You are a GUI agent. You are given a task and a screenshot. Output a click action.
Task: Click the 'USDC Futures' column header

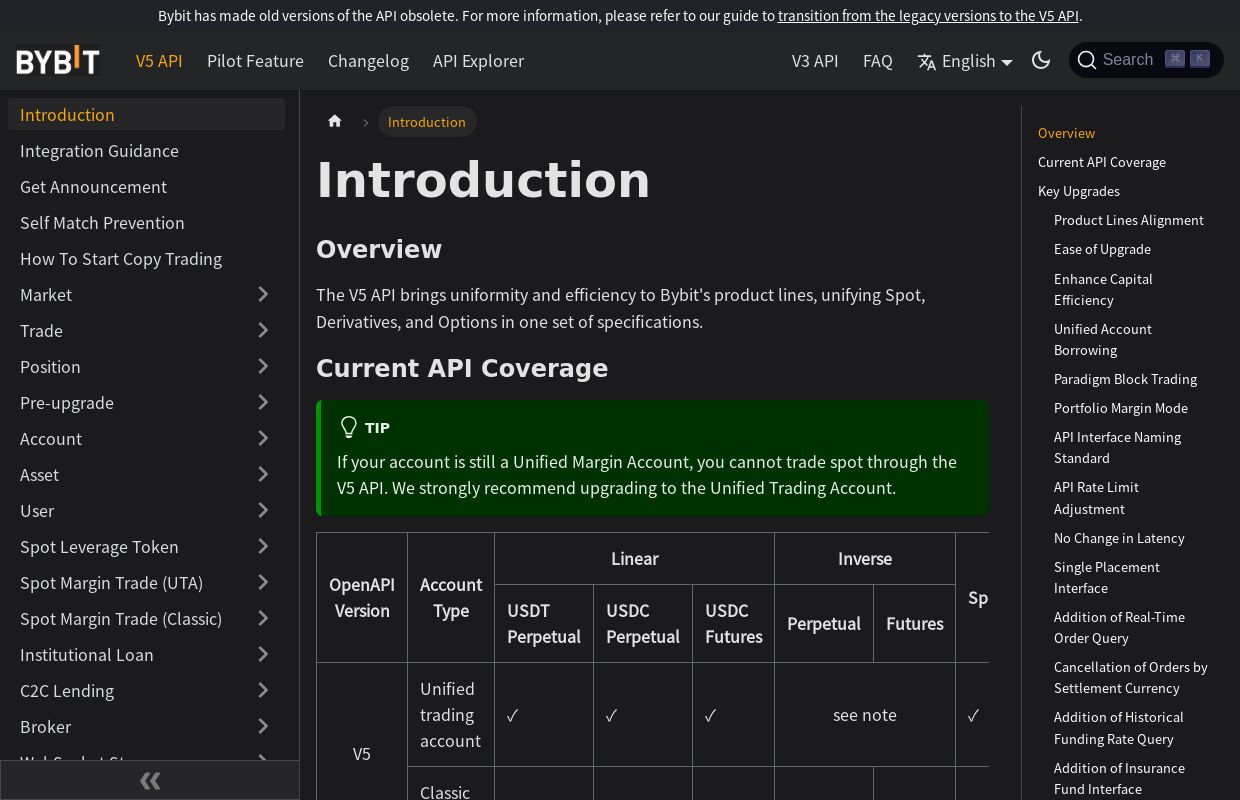[734, 623]
